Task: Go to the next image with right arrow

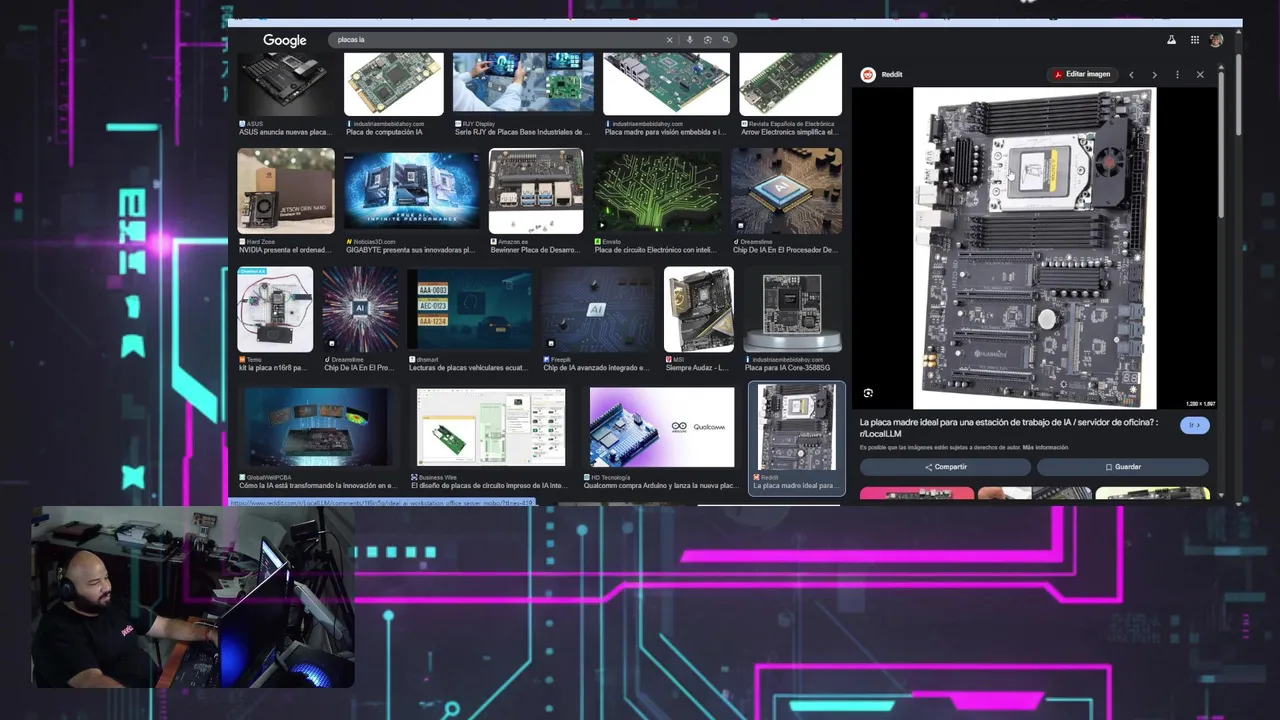Action: (1154, 74)
